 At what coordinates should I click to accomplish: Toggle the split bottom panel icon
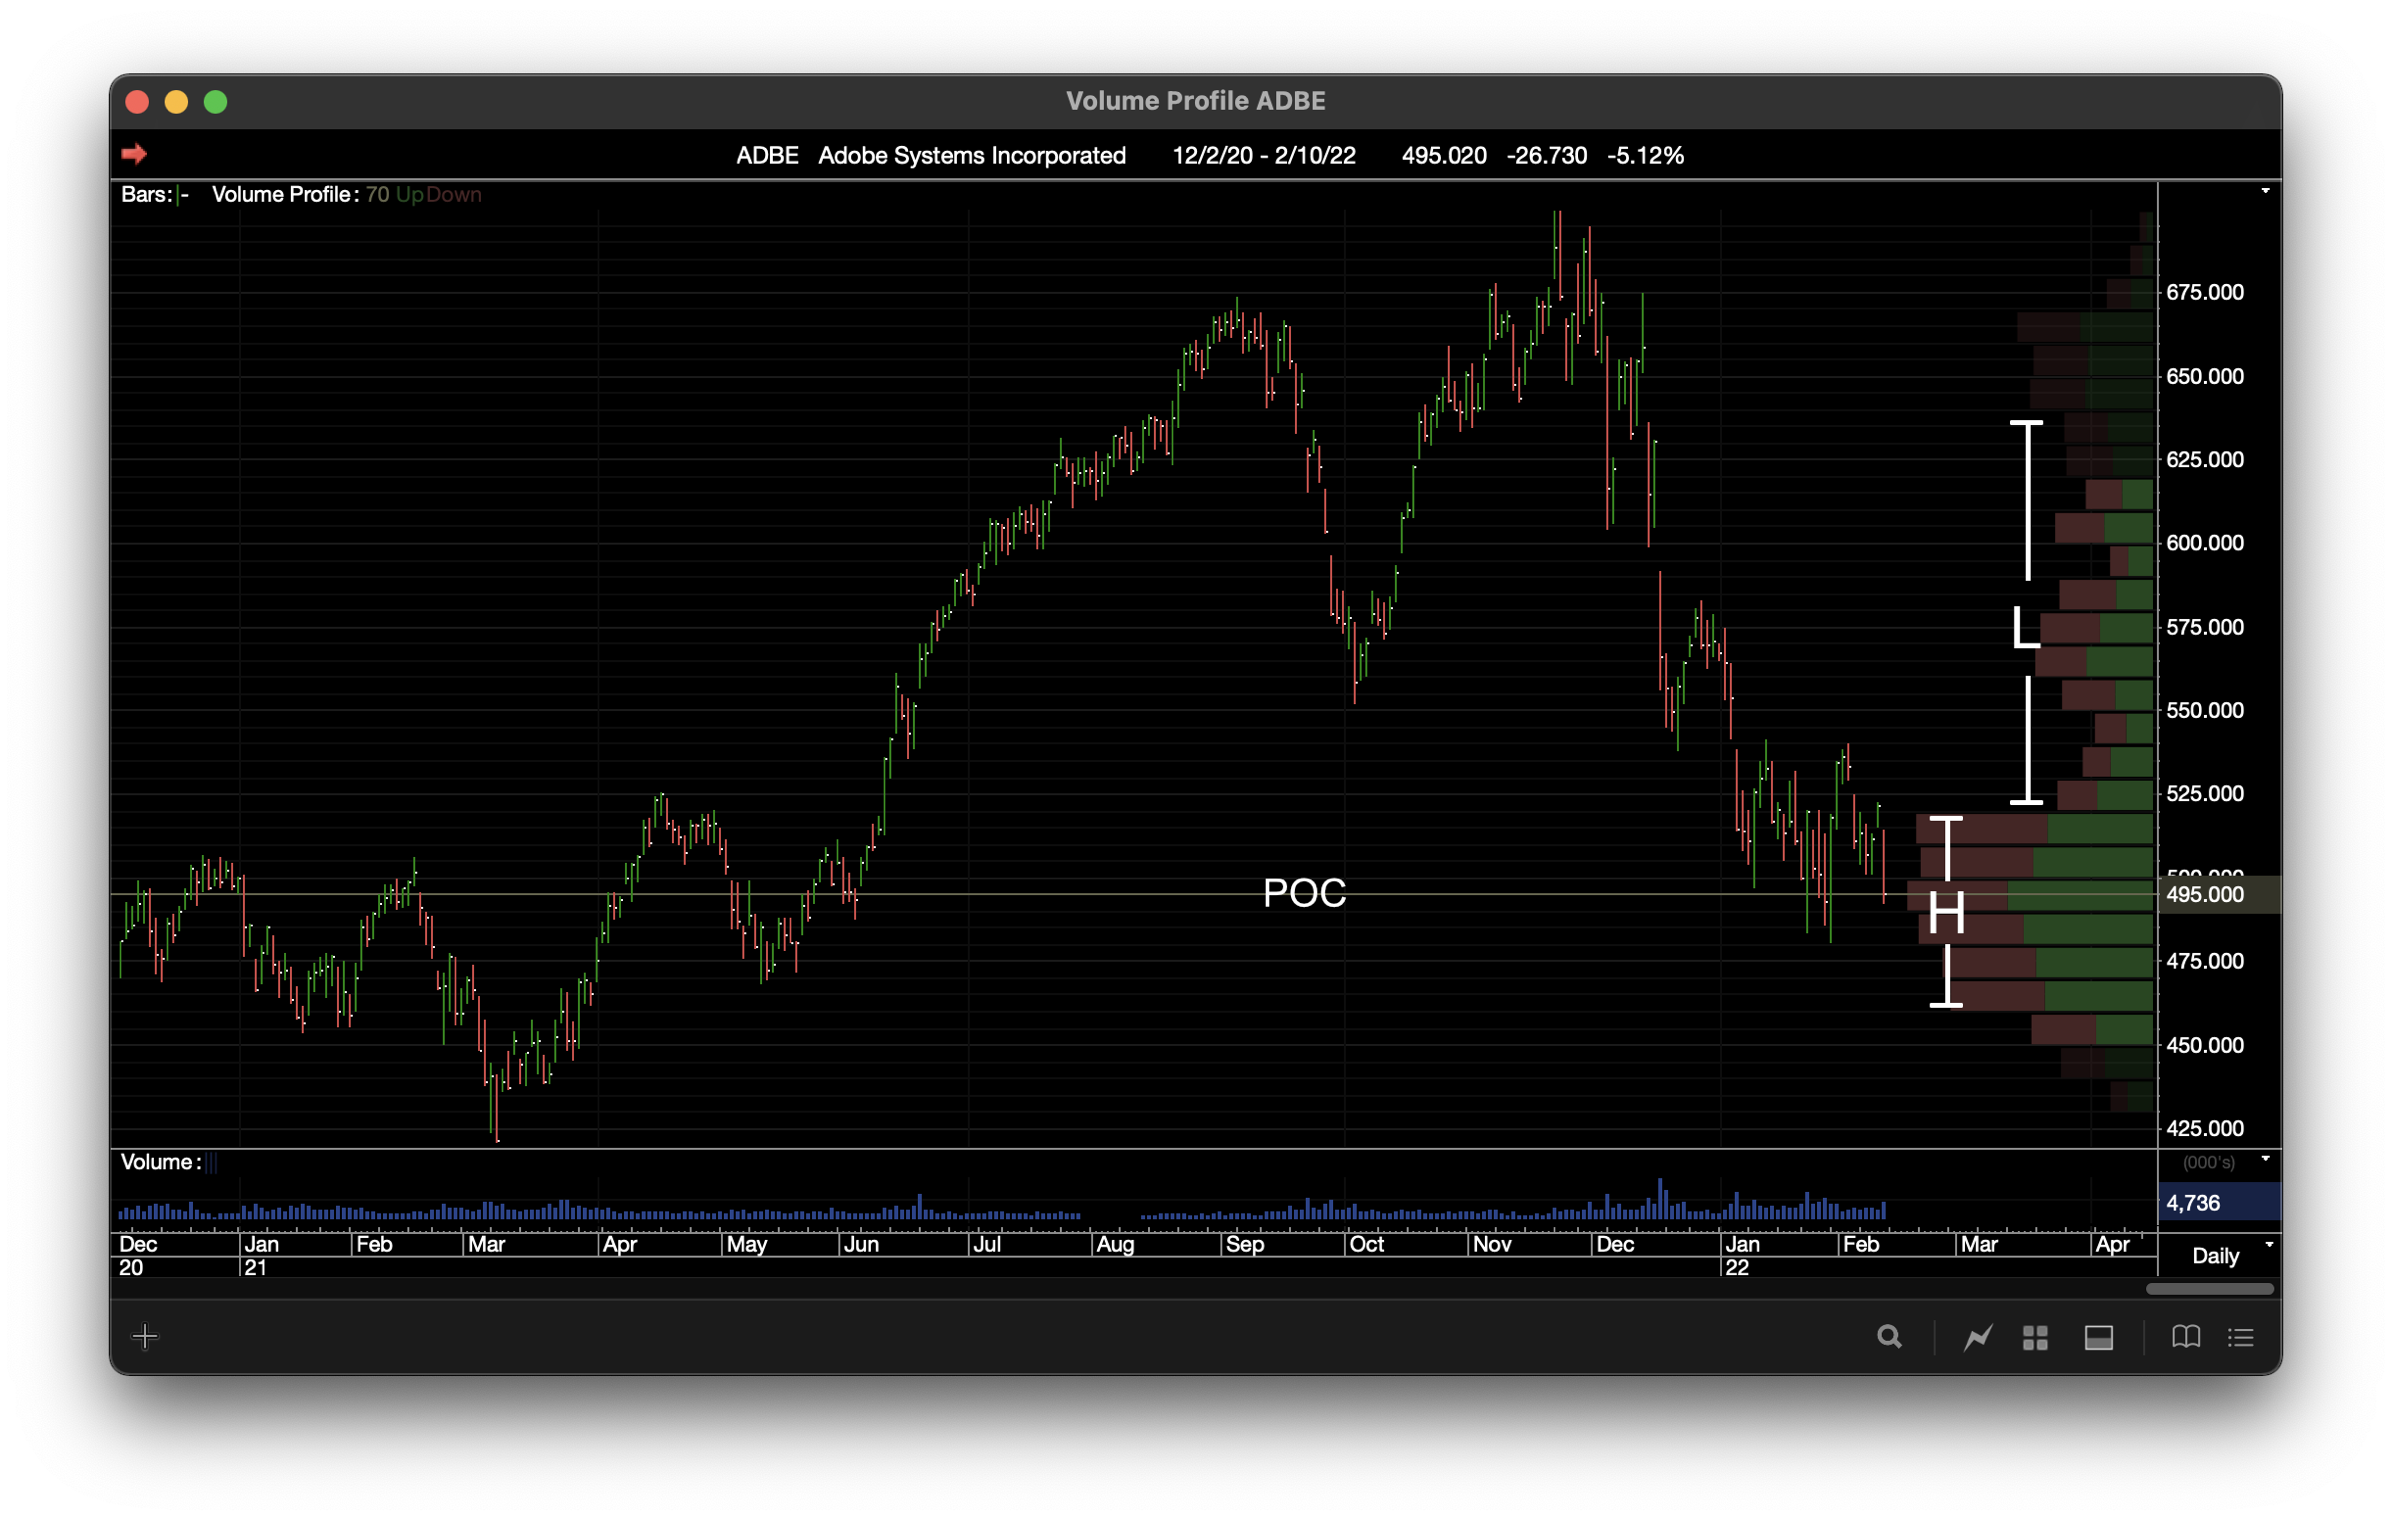pyautogui.click(x=2098, y=1337)
